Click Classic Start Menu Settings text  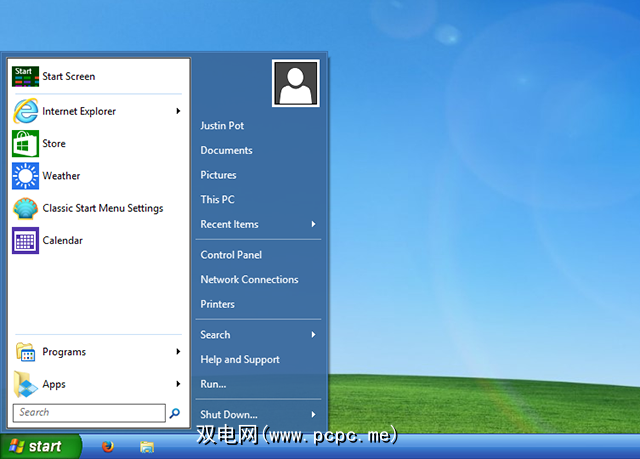(x=103, y=208)
